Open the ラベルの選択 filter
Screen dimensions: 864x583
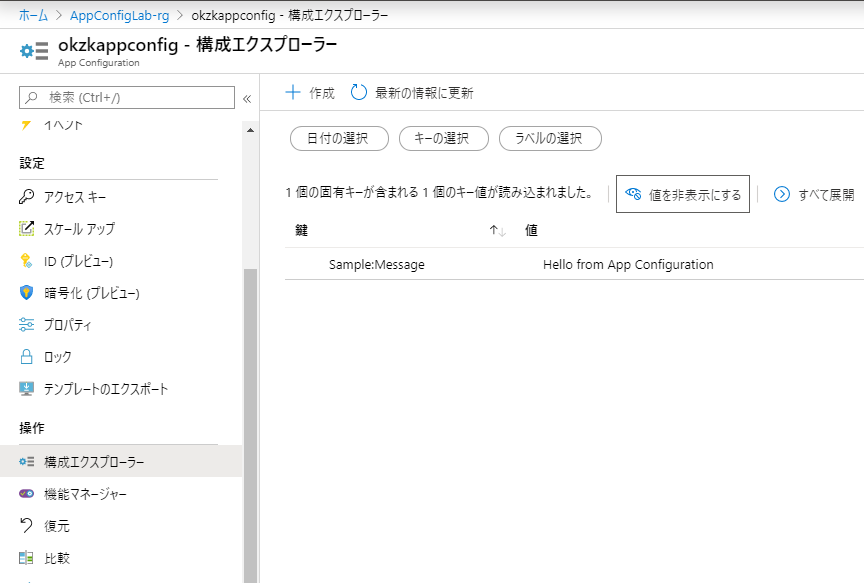550,138
